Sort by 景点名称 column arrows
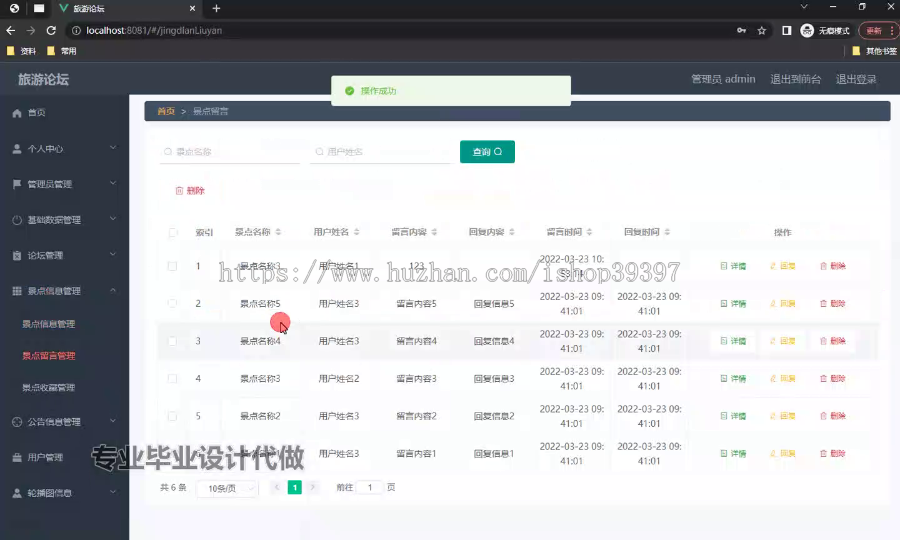Viewport: 900px width, 540px height. coord(278,232)
